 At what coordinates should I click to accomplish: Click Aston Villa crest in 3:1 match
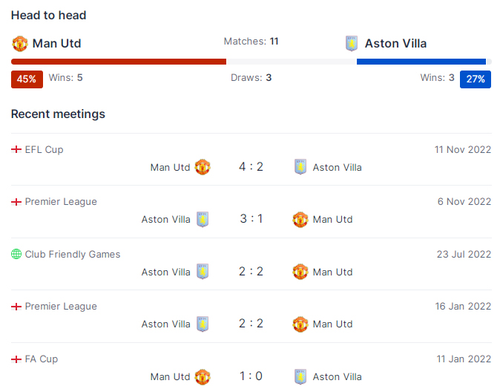(203, 219)
